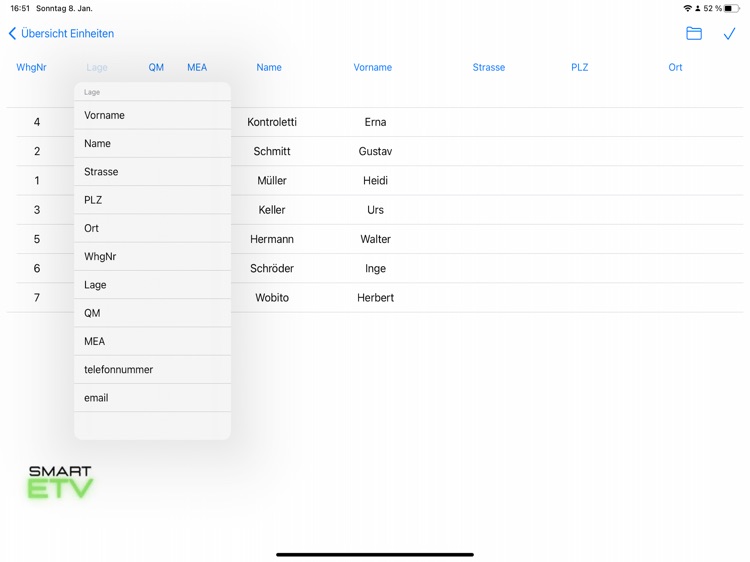The image size is (750, 562).
Task: Open the MEA column header dropdown
Action: point(197,67)
